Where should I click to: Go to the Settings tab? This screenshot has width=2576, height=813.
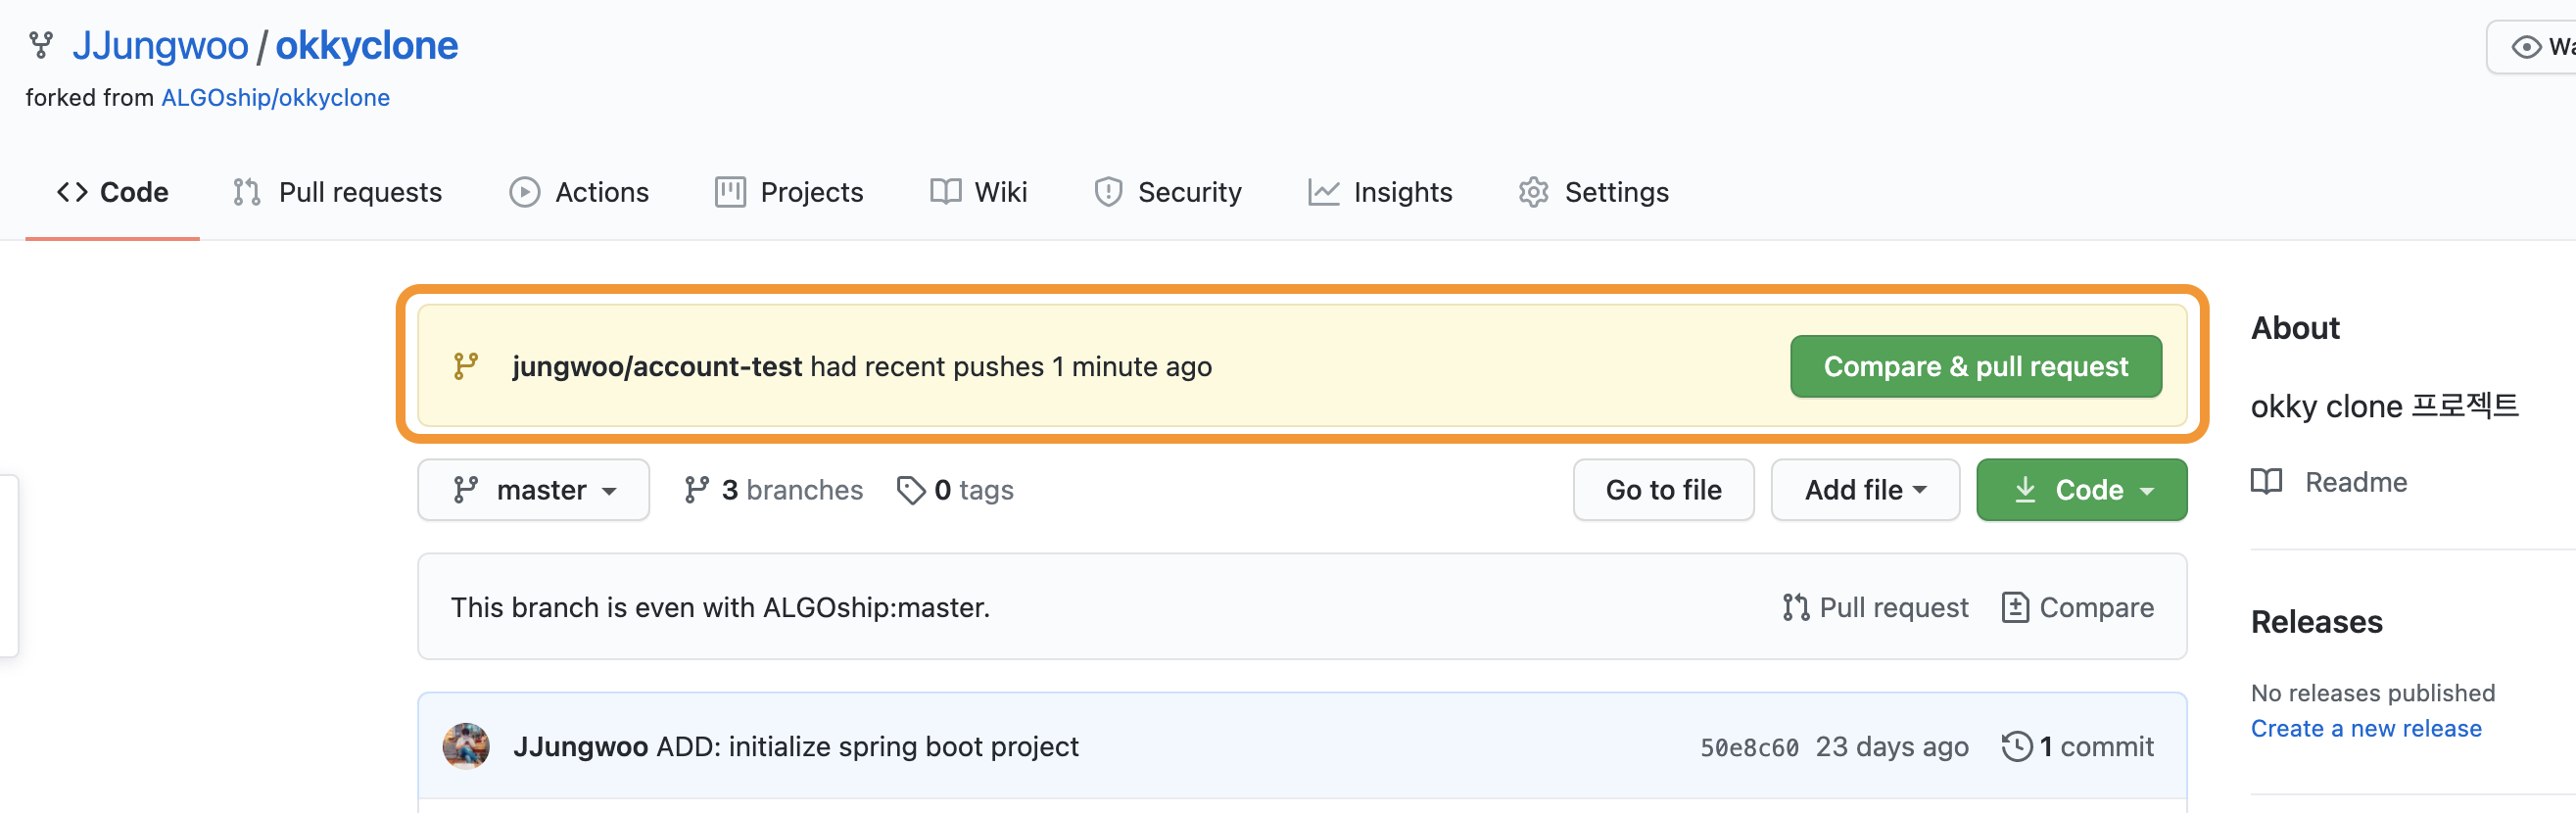tap(1593, 192)
